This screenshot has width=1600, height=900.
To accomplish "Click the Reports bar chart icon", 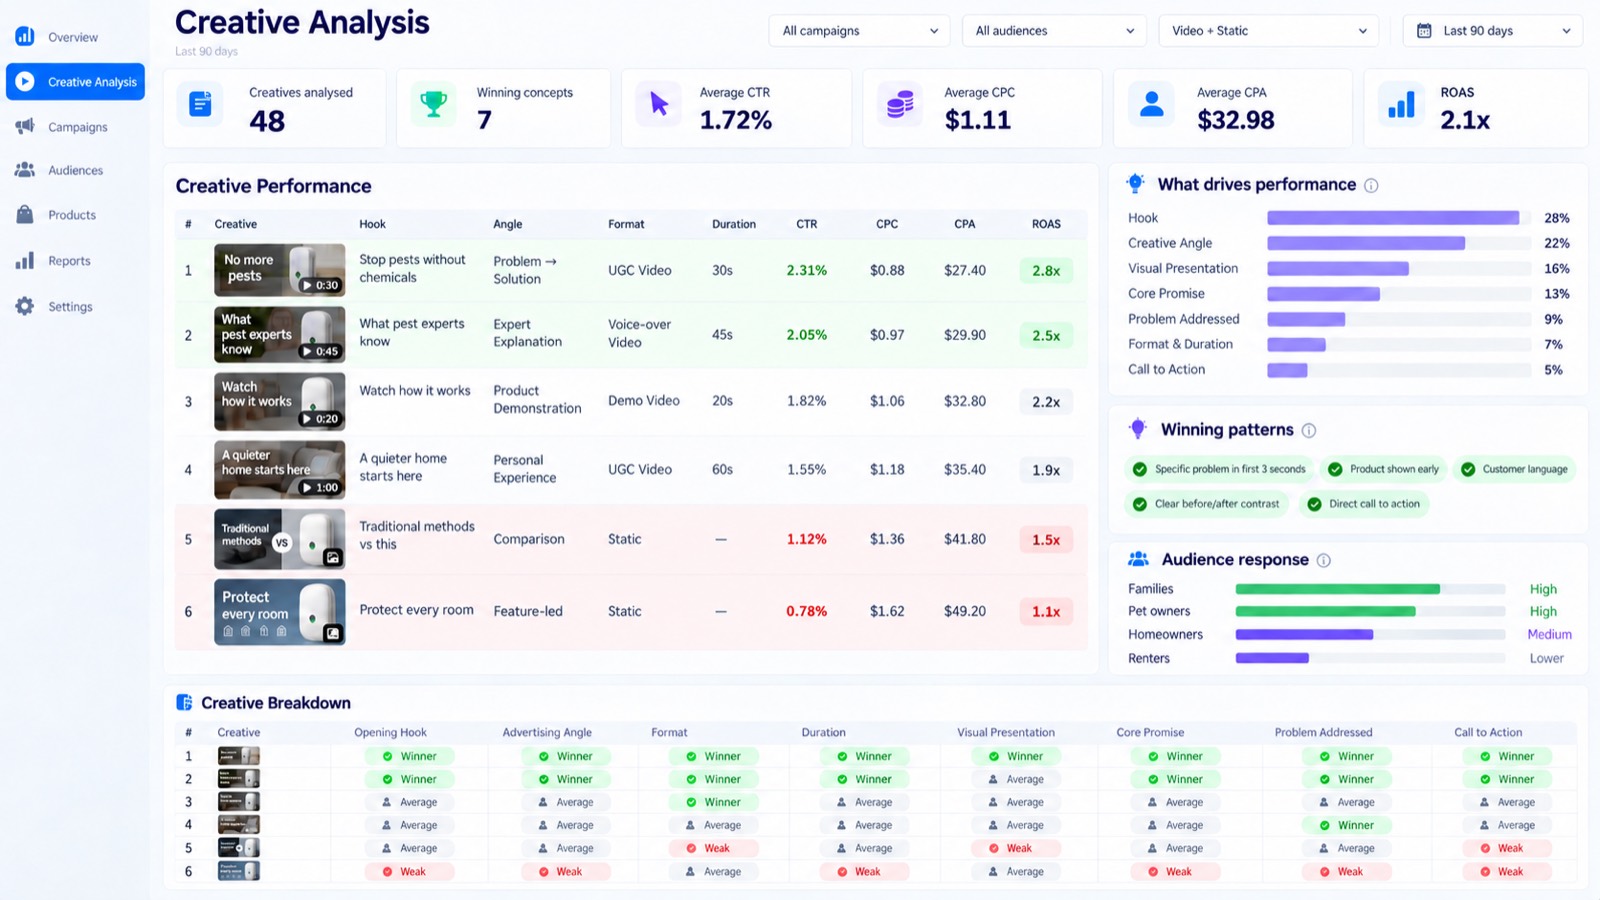I will click(x=25, y=260).
